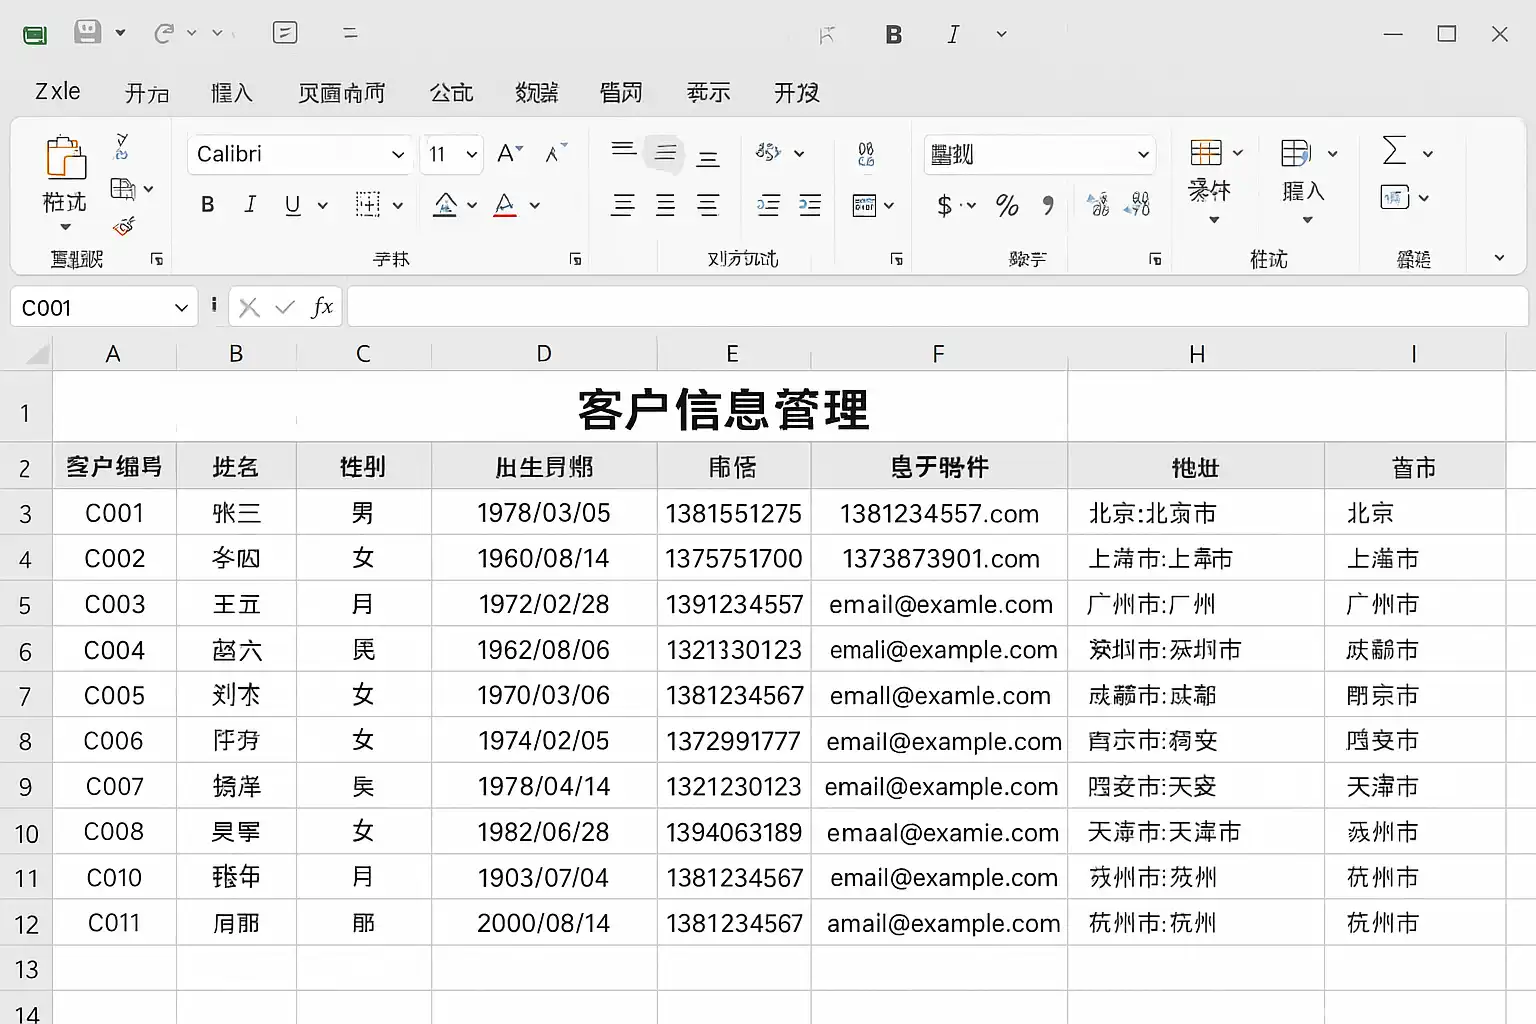Click the red font color button
This screenshot has width=1536, height=1024.
505,205
